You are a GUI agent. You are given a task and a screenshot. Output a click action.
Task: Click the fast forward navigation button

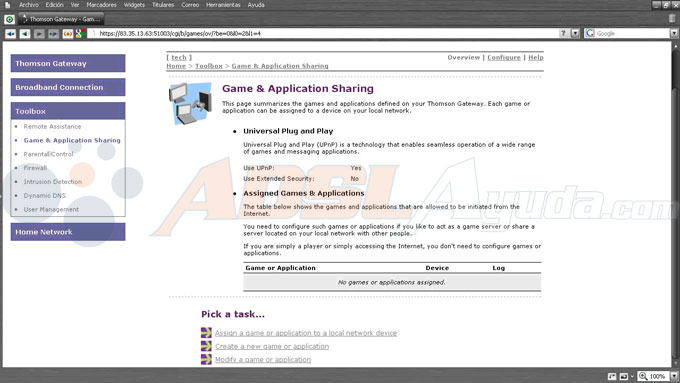[x=53, y=33]
